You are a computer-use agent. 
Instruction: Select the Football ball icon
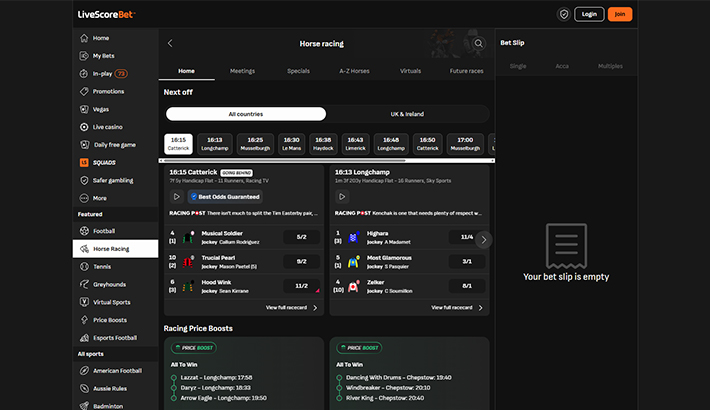pyautogui.click(x=84, y=231)
